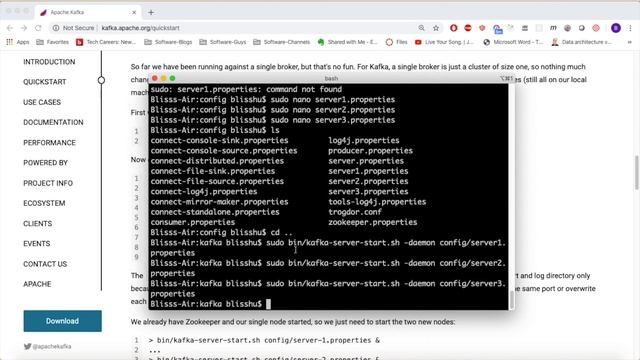Open PERFORMANCE sidebar item
Viewport: 640px width, 360px height.
click(49, 143)
